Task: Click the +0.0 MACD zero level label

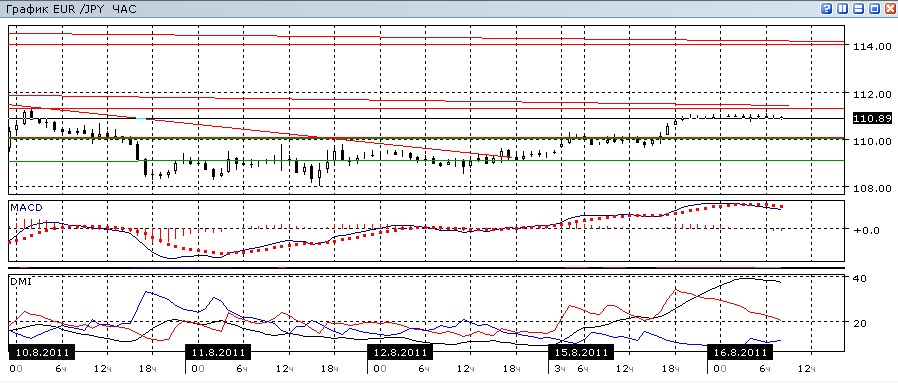Action: pos(867,230)
